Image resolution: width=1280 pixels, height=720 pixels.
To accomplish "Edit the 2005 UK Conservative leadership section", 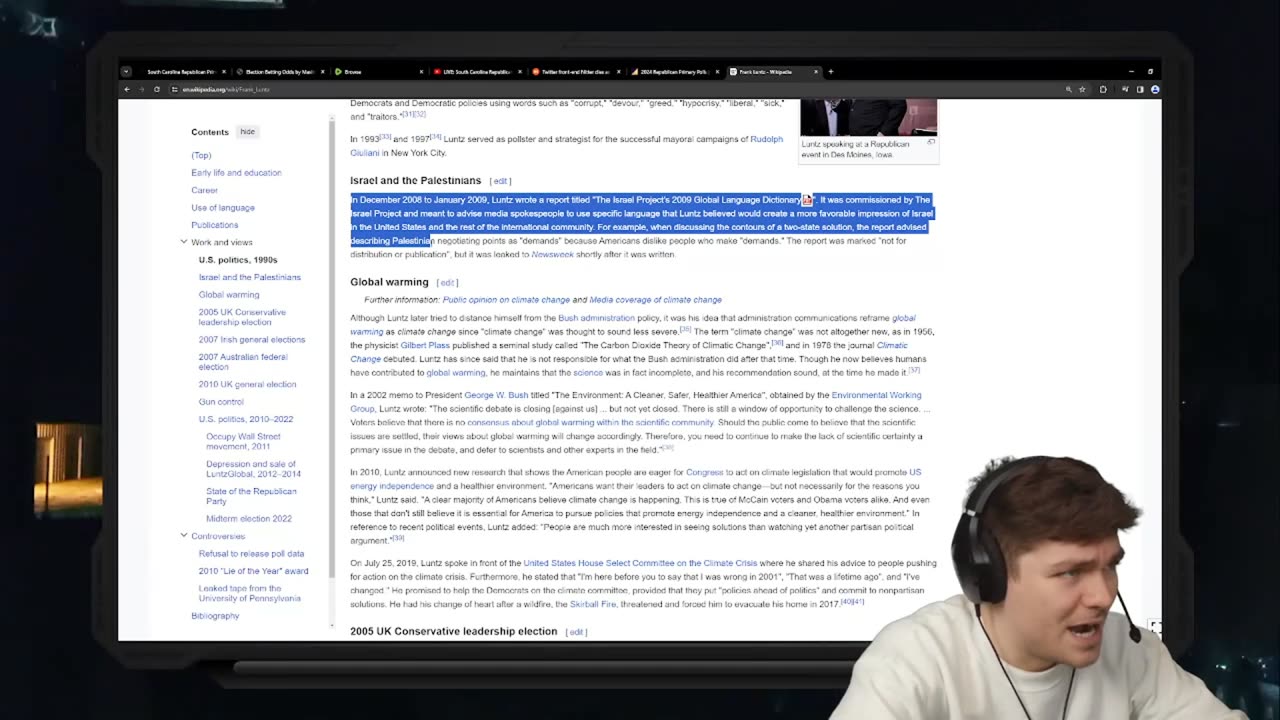I will point(576,632).
